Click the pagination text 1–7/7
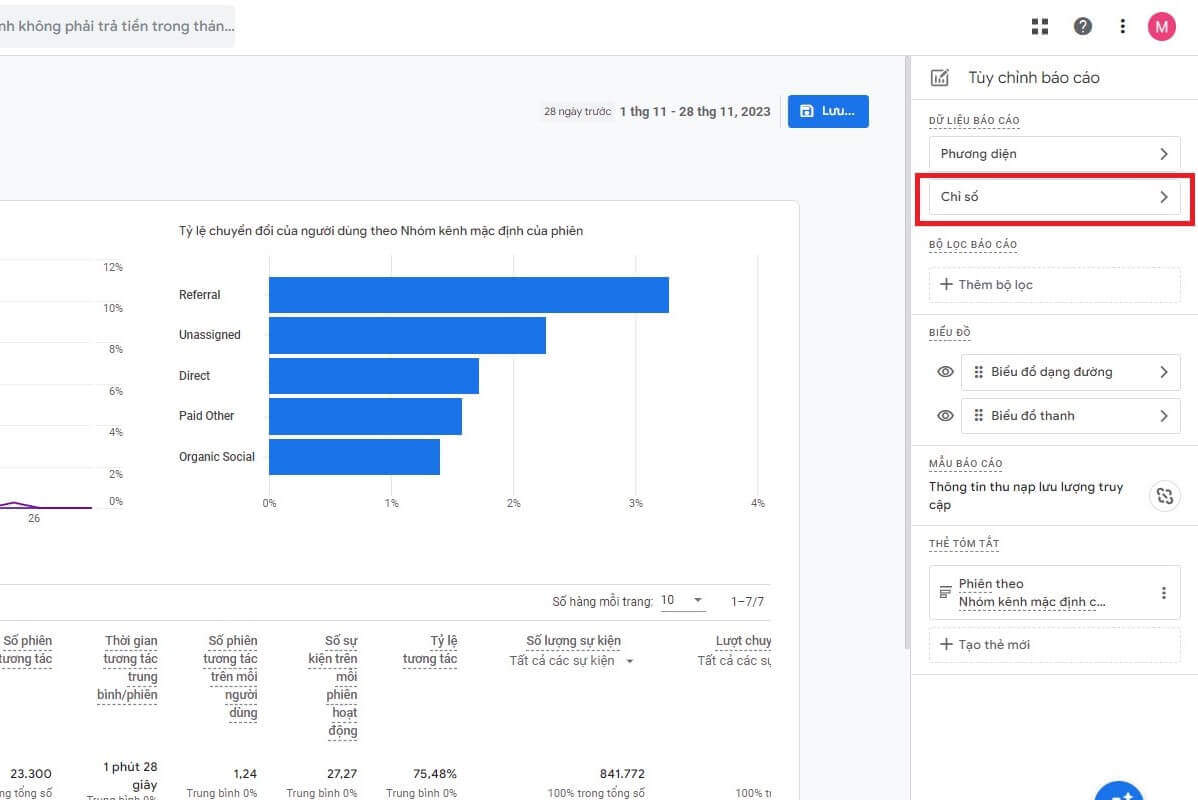1198x800 pixels. click(x=746, y=601)
